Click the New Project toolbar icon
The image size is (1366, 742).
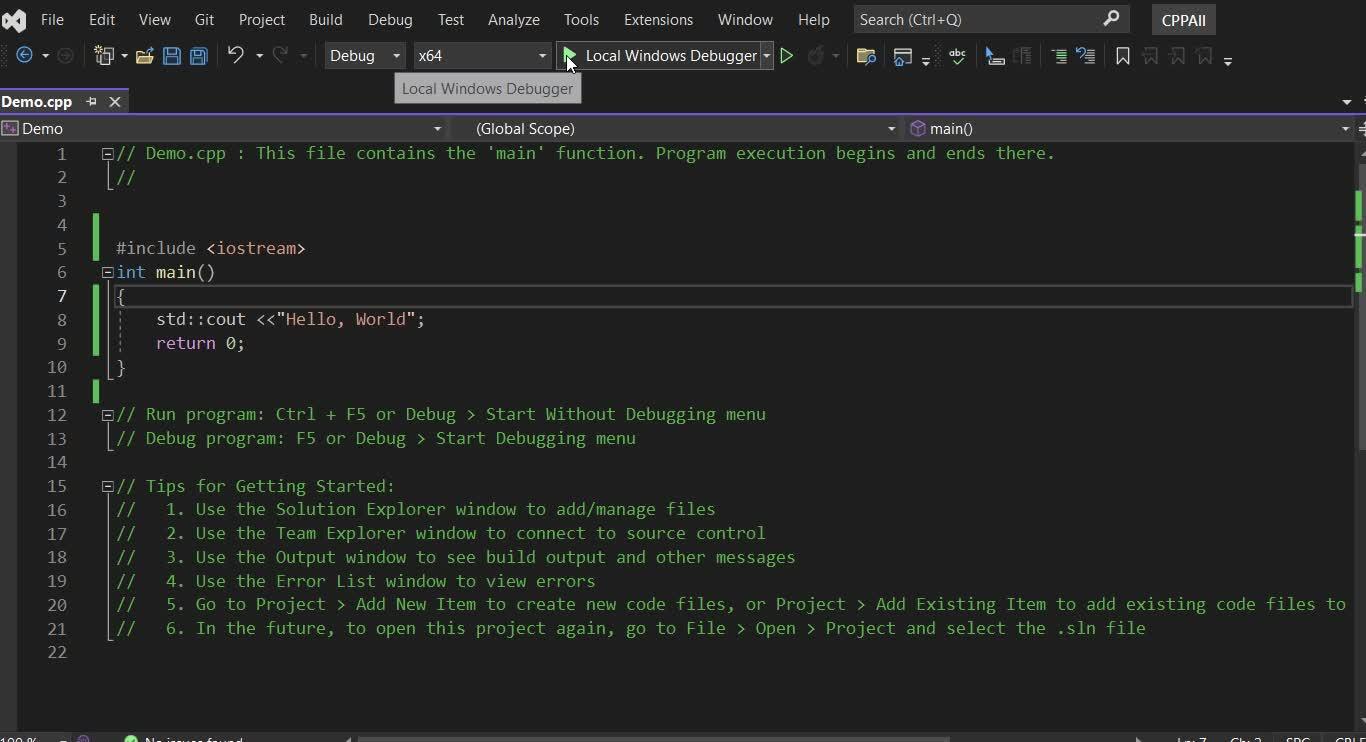104,56
